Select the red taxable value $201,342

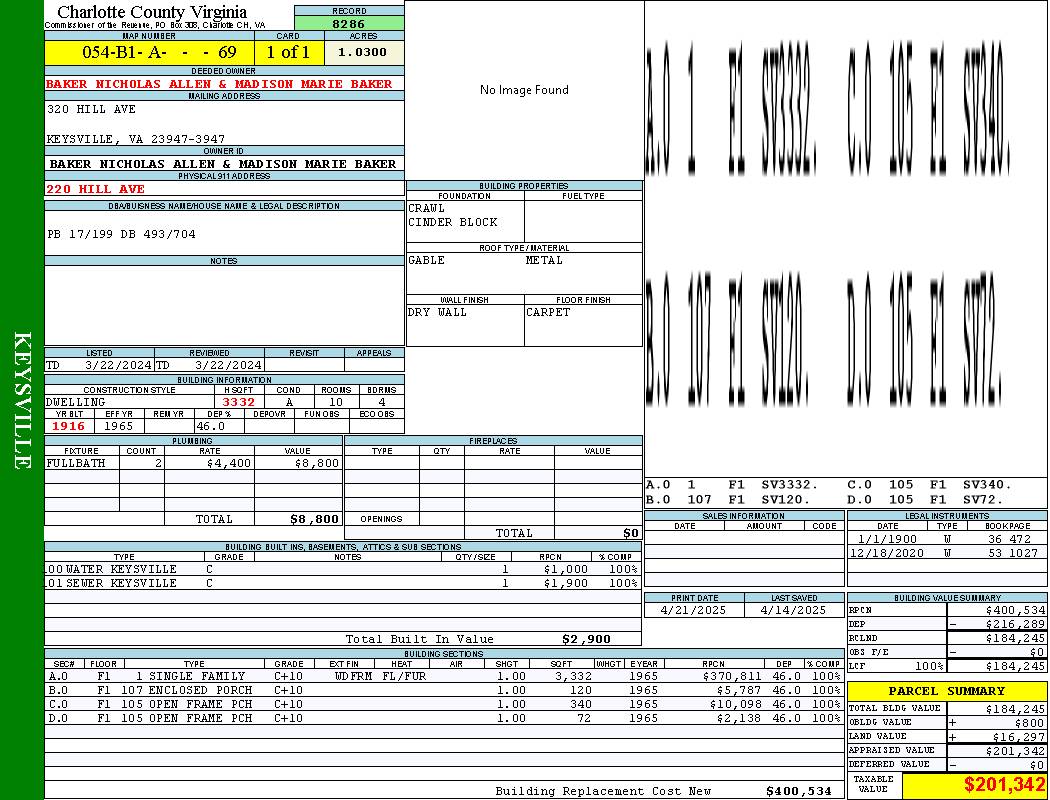tap(1004, 785)
